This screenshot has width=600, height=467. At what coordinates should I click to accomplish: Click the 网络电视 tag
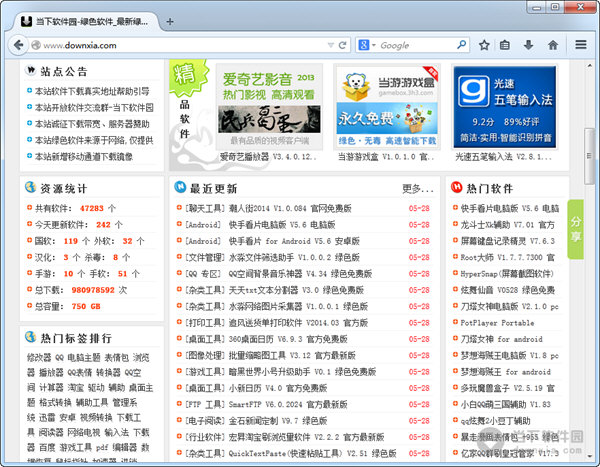point(83,432)
